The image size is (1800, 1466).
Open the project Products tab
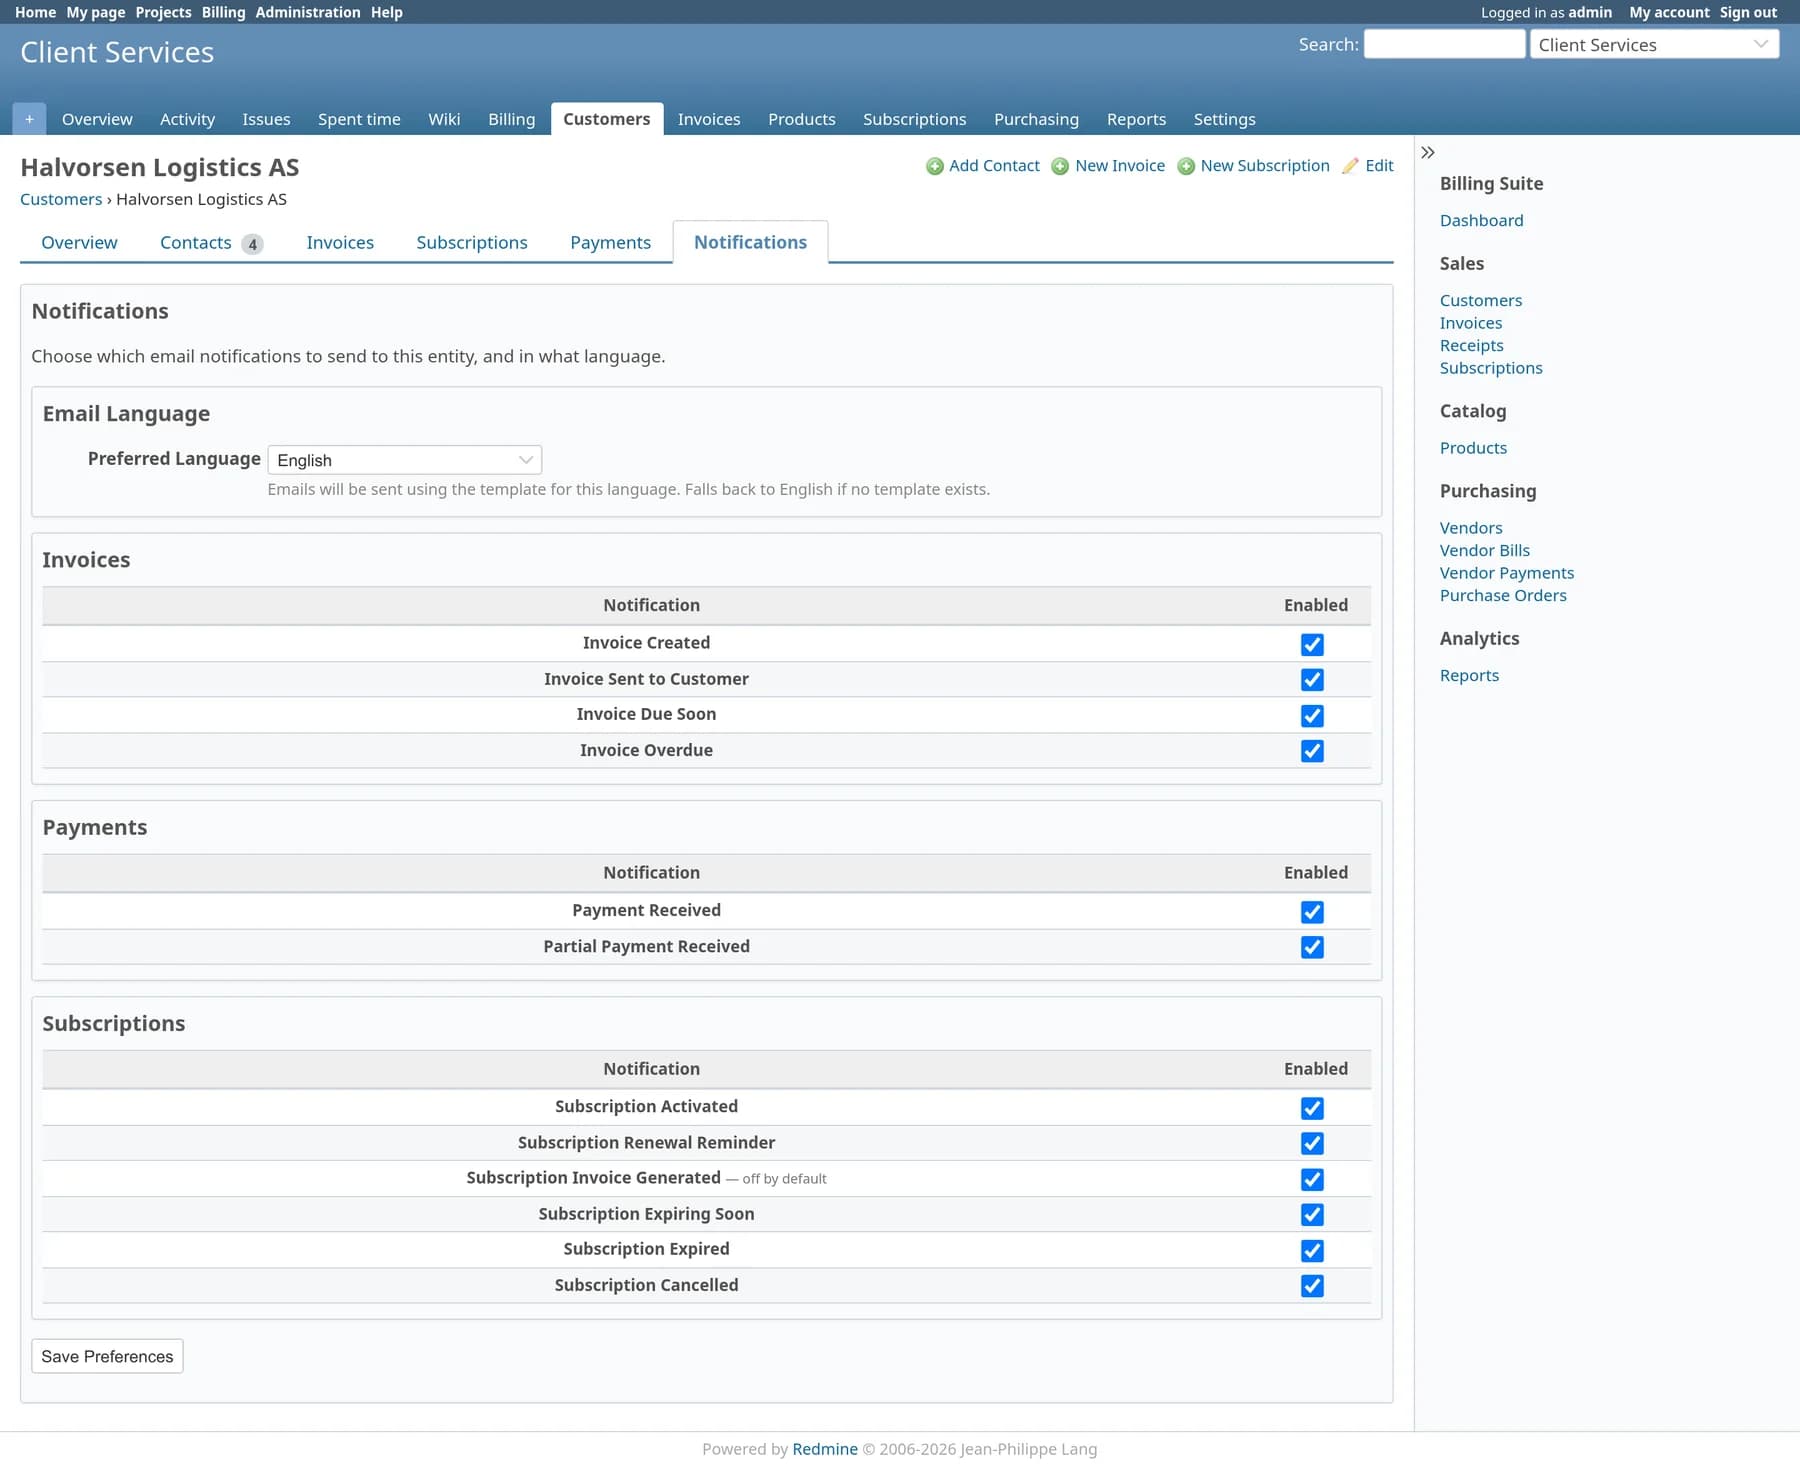click(x=801, y=119)
